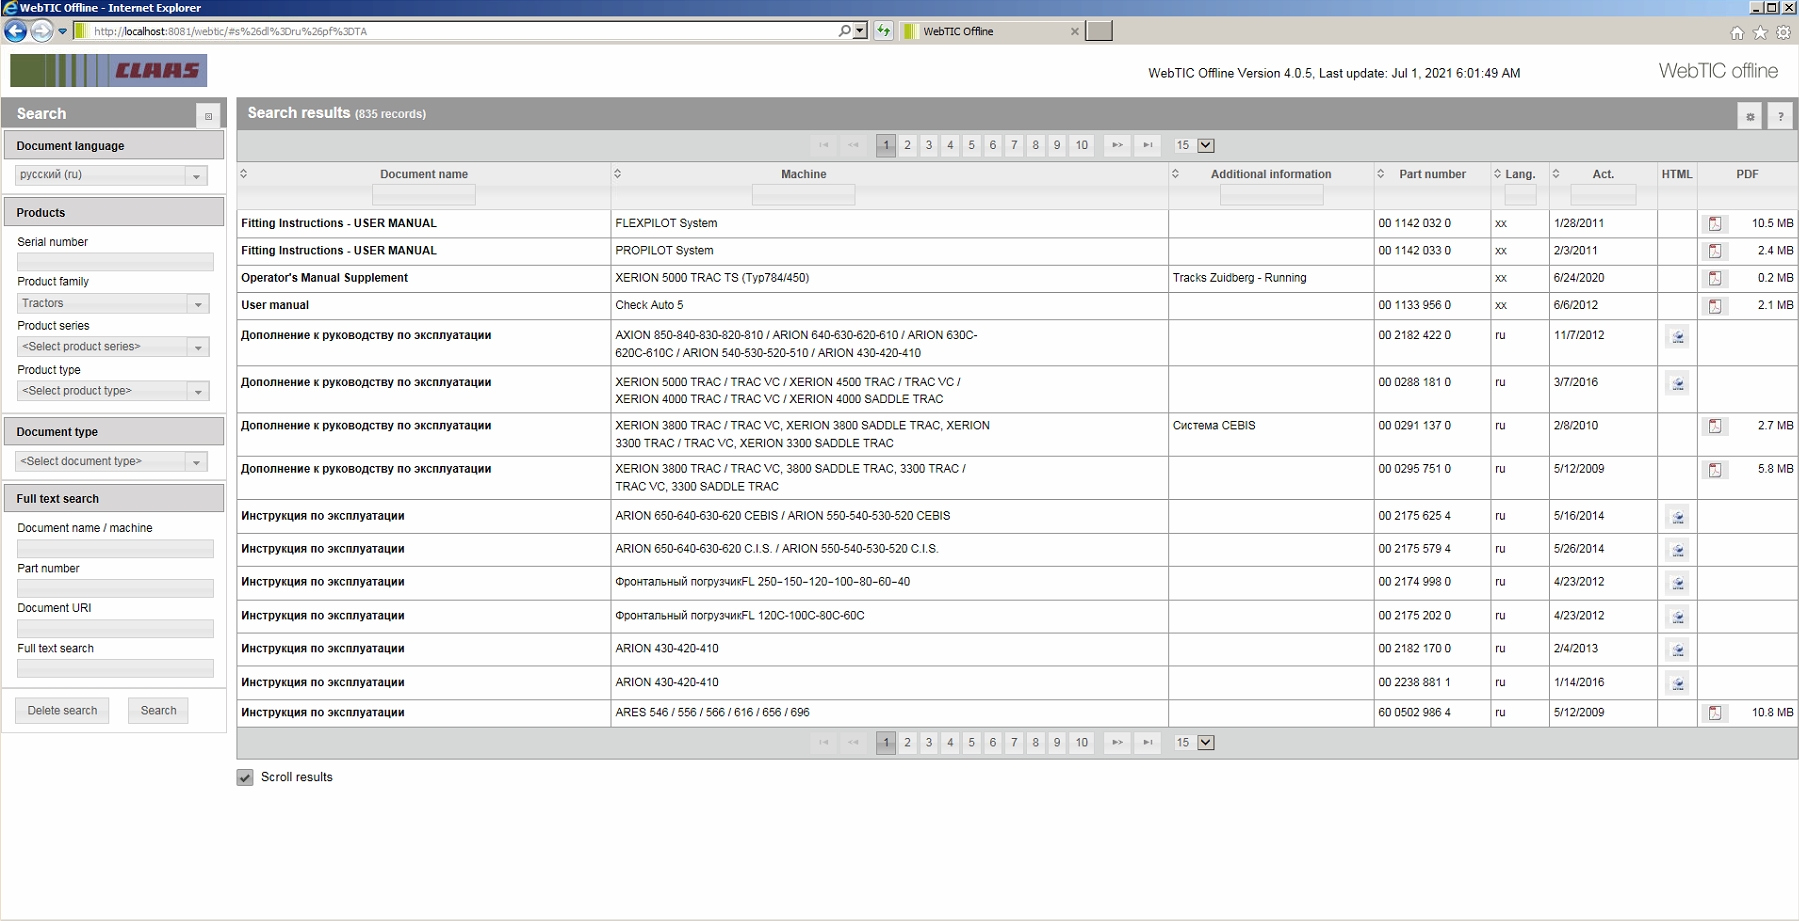Jump to last page in bottom pager

coord(1148,742)
